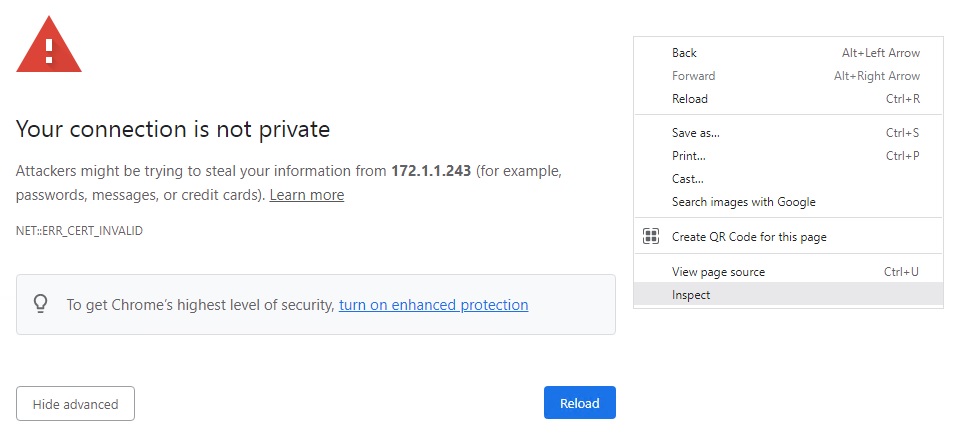Choose Reload in the context menu
Screen dimensions: 972x437
pyautogui.click(x=690, y=99)
